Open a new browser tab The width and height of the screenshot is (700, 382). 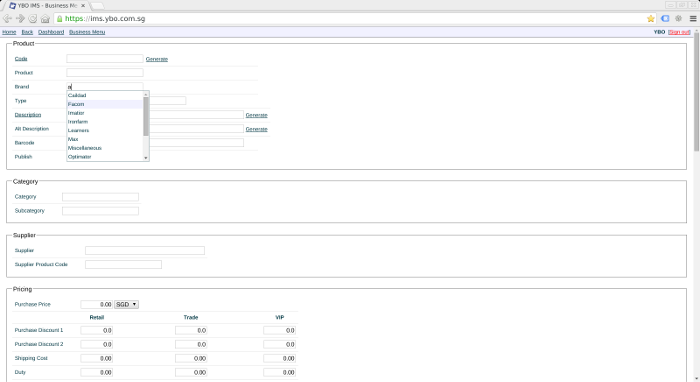pos(97,6)
